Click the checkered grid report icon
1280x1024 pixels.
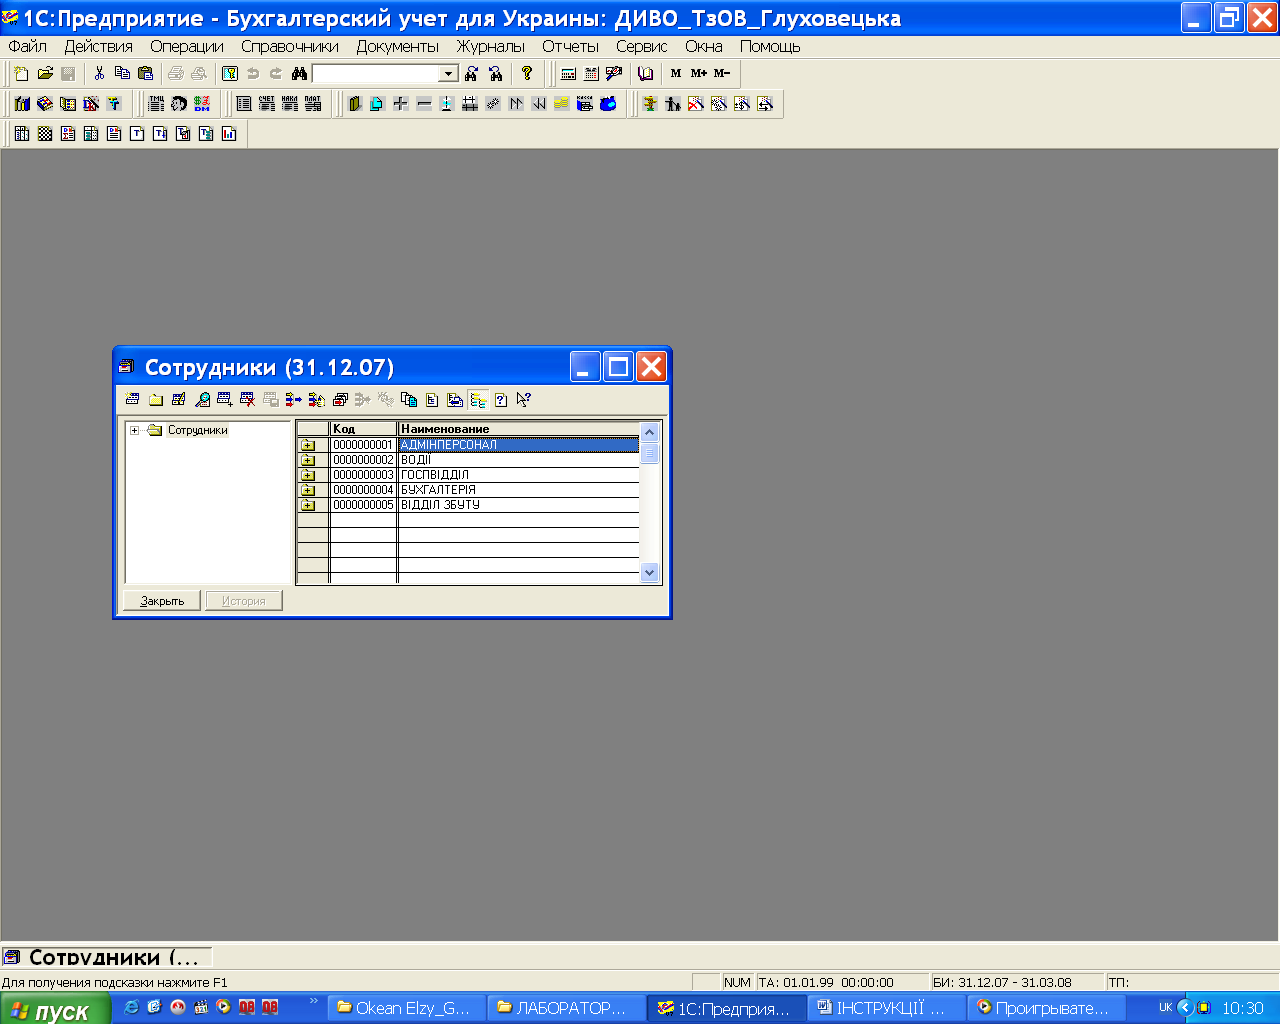click(45, 133)
